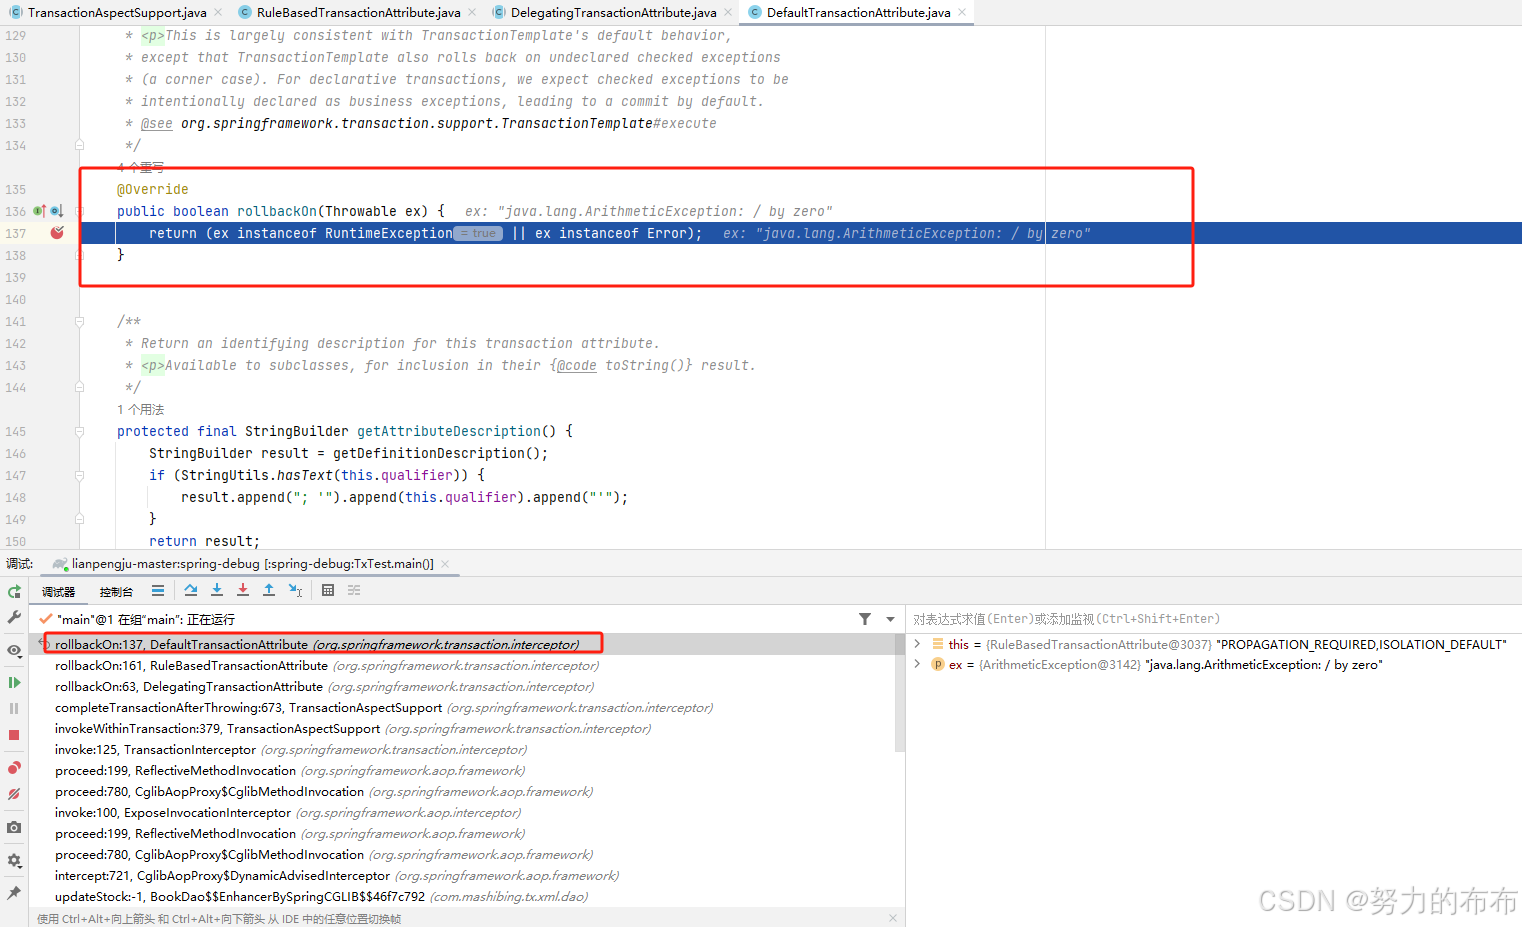Toggle breakpoint on line 137
The height and width of the screenshot is (927, 1522).
57,233
